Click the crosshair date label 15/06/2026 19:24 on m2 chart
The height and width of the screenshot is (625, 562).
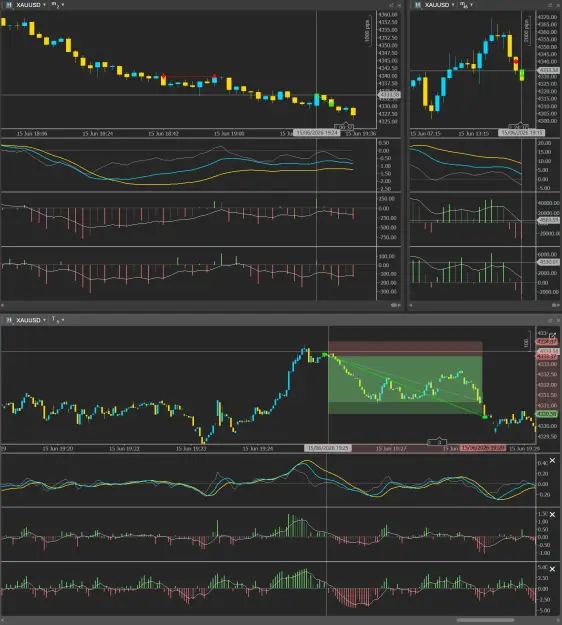click(x=317, y=133)
